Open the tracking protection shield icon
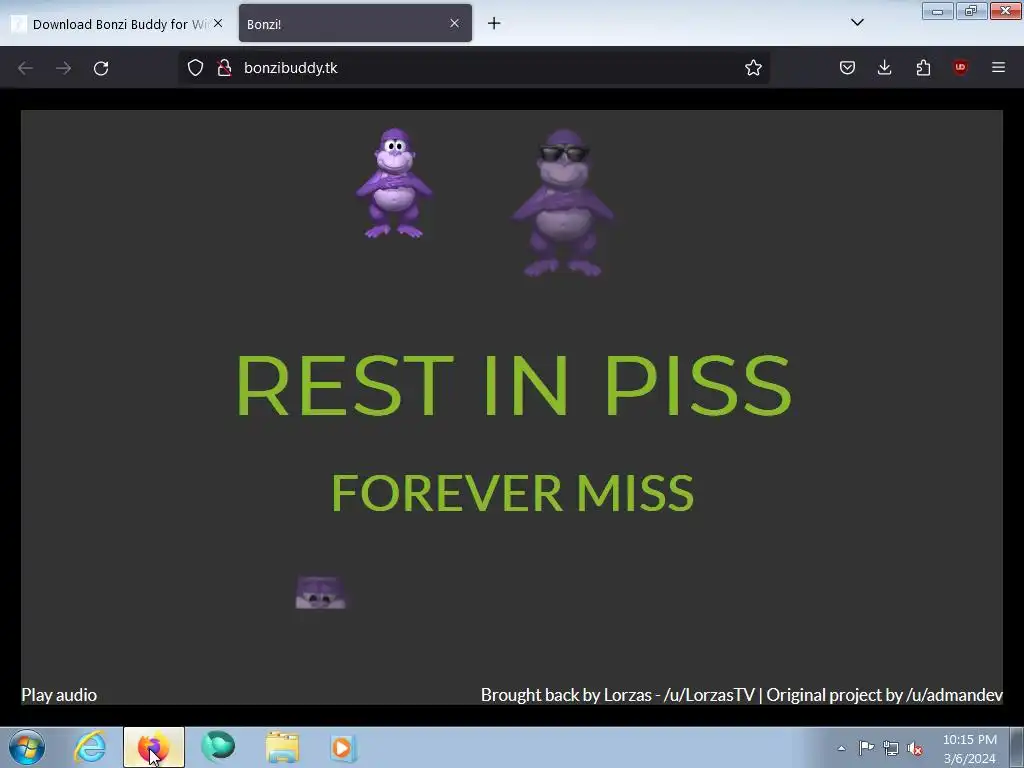 (x=195, y=67)
